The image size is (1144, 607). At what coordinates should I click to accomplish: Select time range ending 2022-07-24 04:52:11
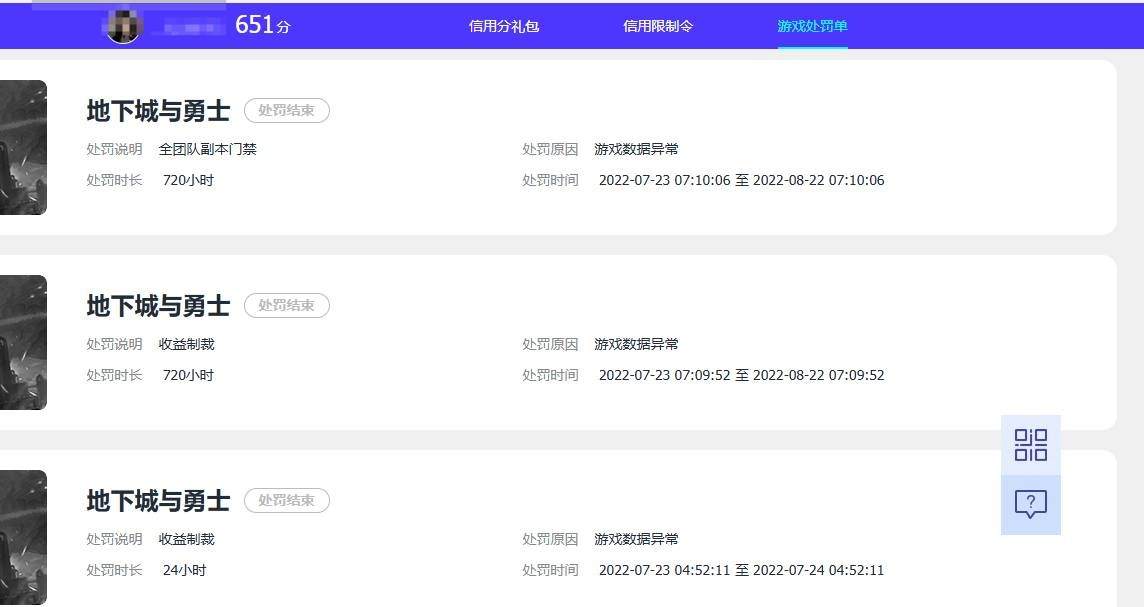tap(741, 571)
